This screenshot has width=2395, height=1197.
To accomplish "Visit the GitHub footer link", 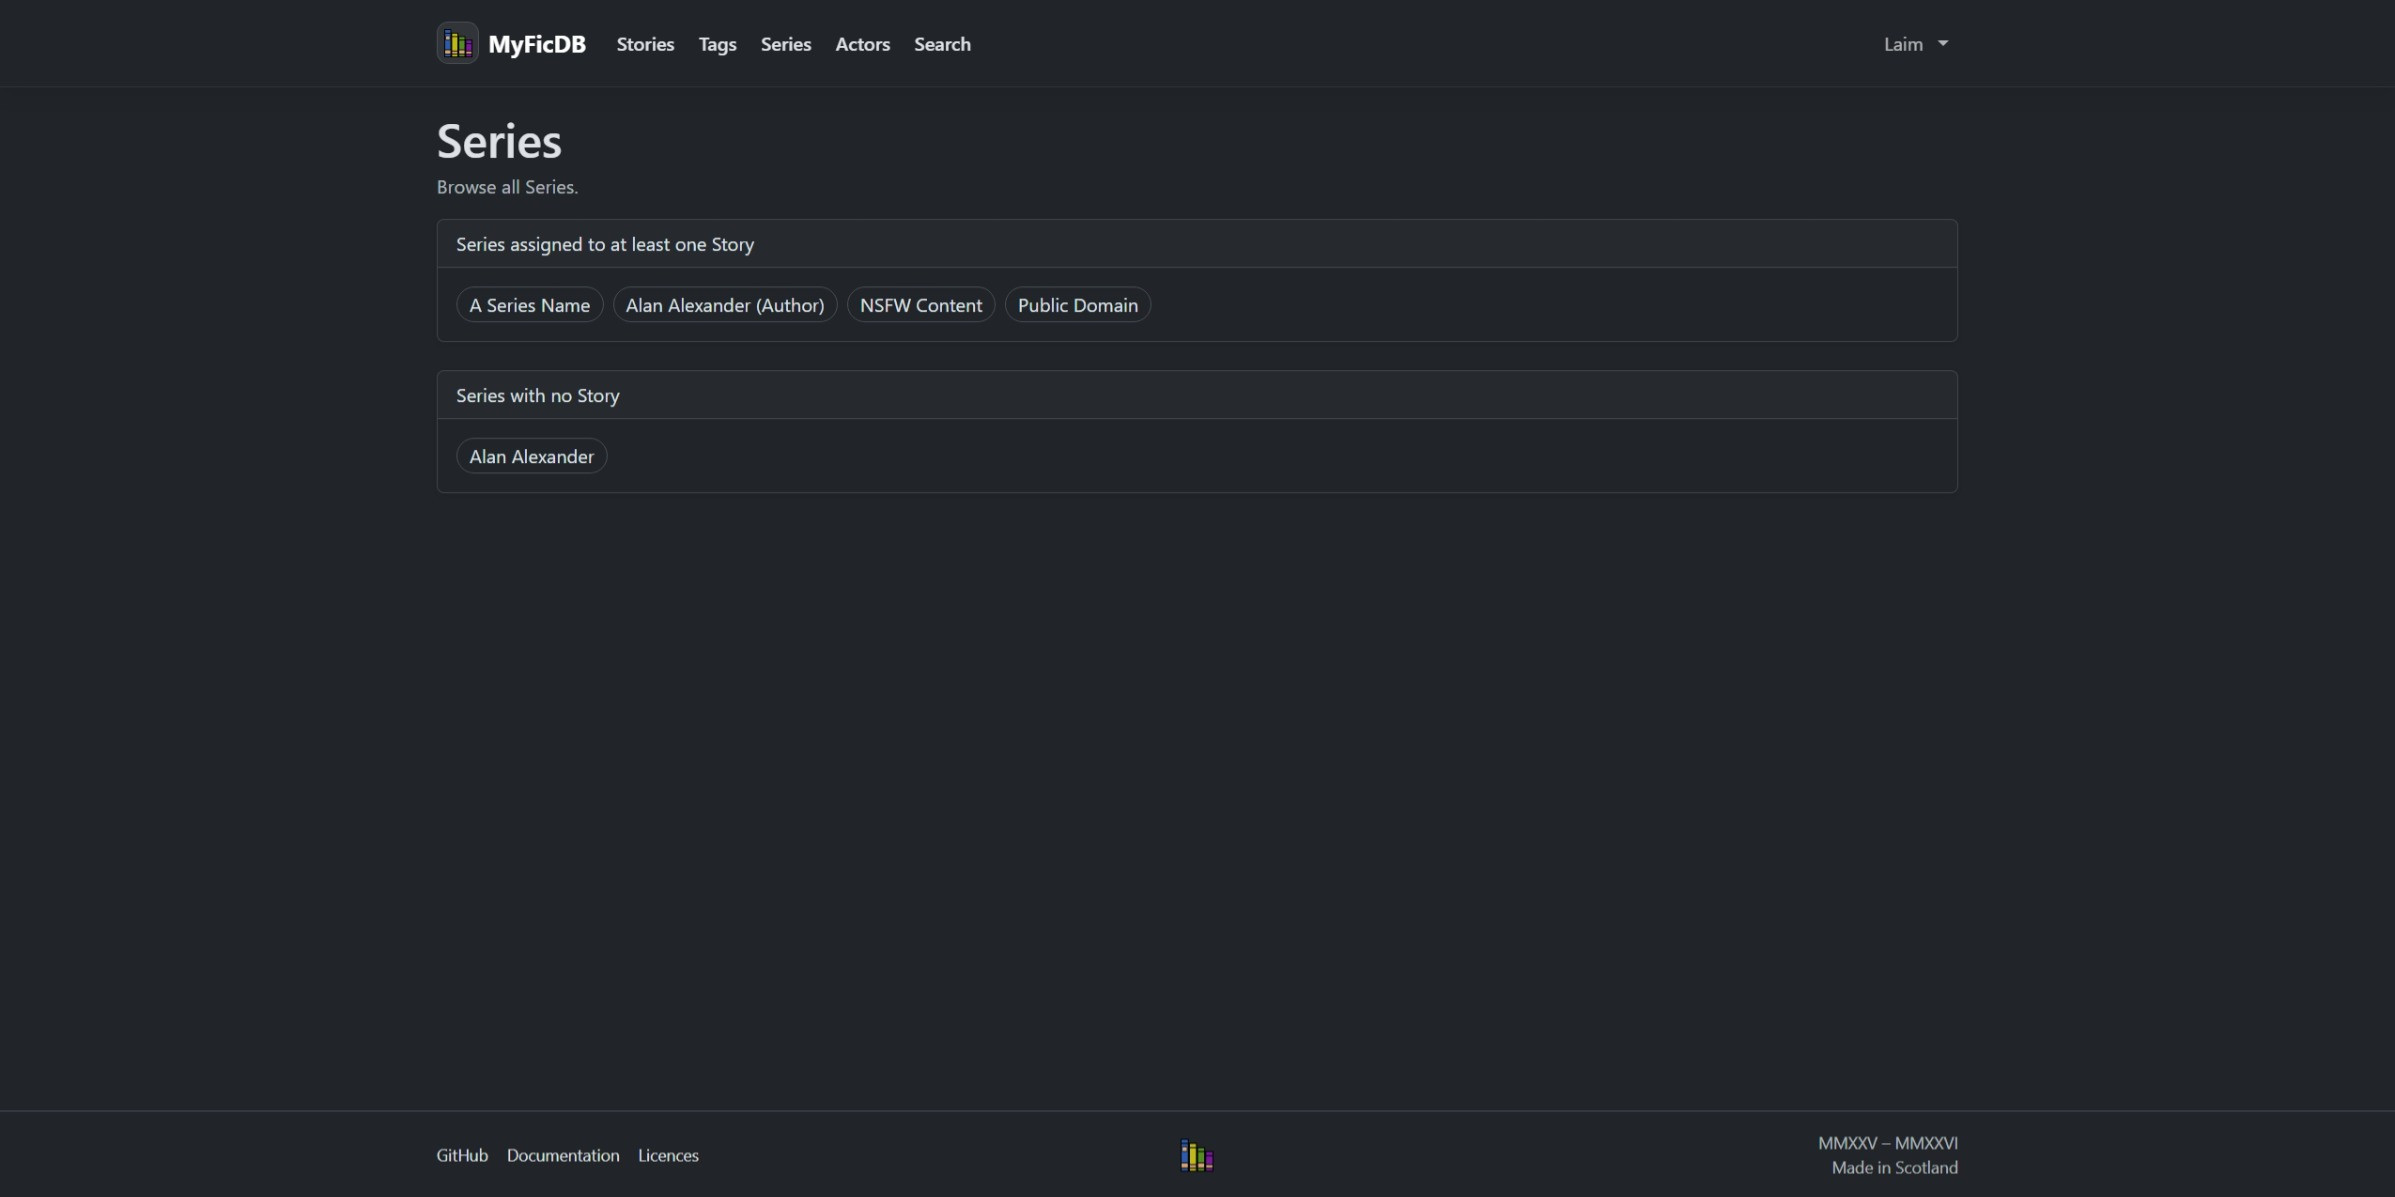I will click(x=462, y=1155).
